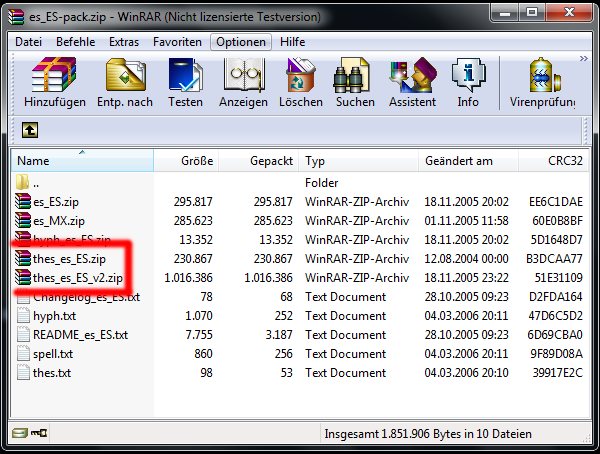Open the Hilfe menu

(292, 42)
